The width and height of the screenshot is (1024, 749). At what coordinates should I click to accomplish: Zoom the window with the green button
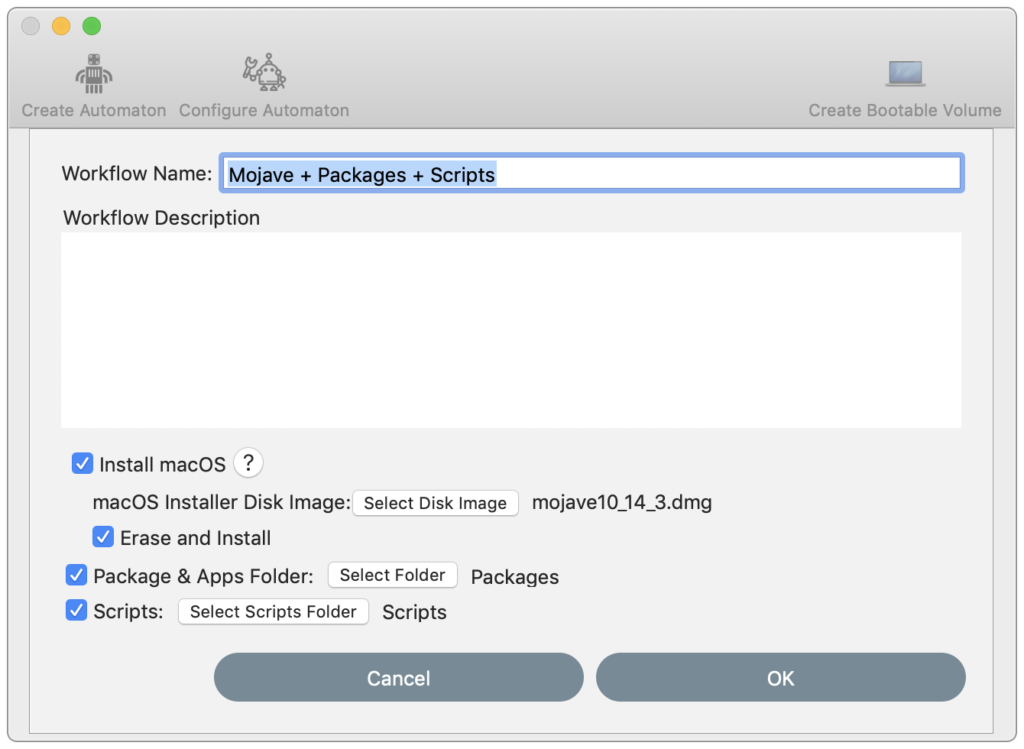[91, 26]
